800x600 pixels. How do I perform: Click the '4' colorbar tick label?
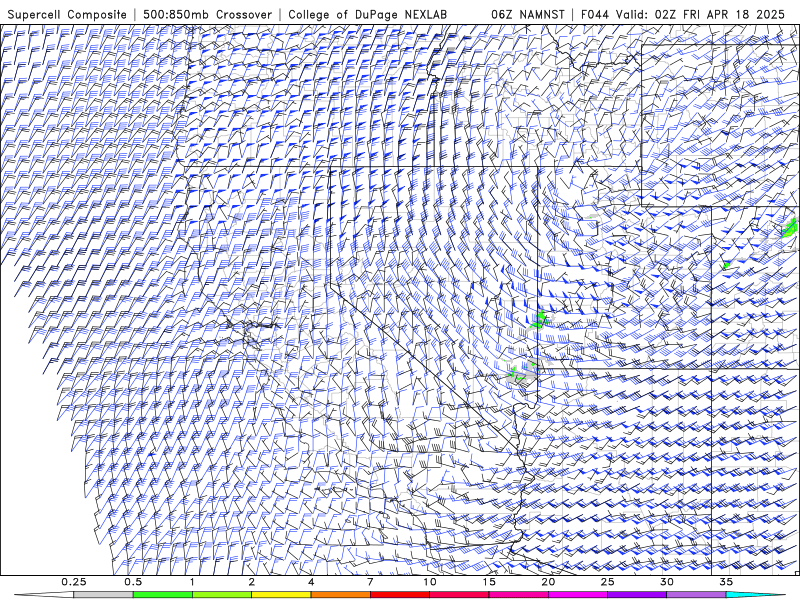coord(311,582)
